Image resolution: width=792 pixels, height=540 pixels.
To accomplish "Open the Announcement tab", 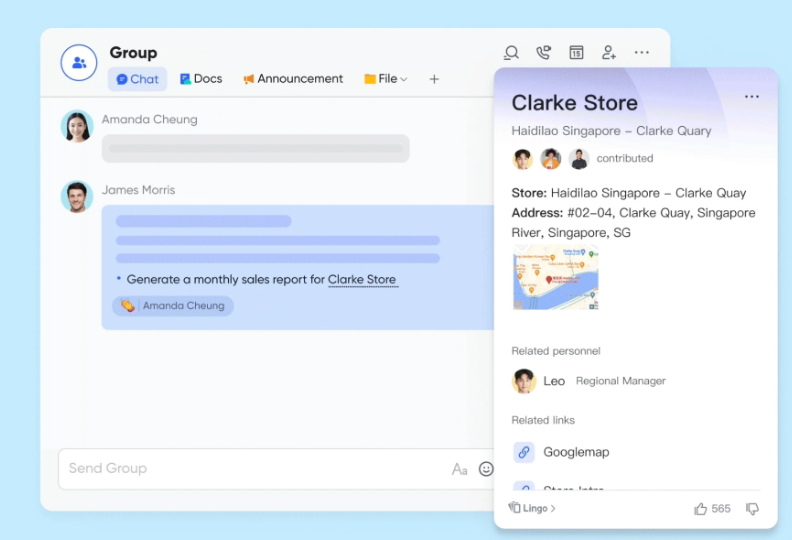I will tap(293, 79).
